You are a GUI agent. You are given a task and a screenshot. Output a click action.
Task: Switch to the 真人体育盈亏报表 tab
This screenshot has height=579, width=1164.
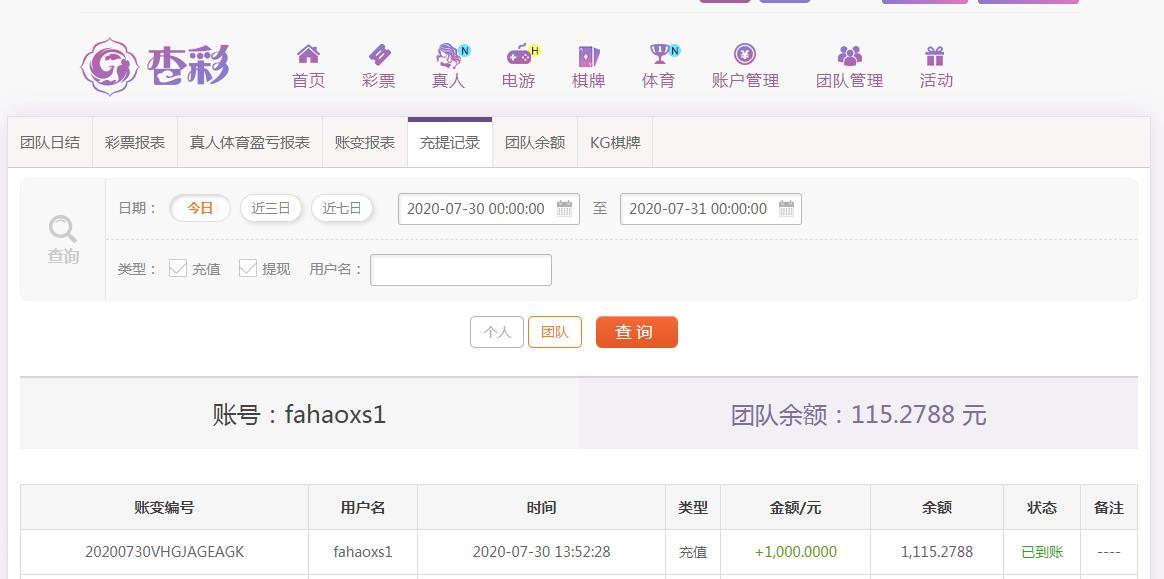click(250, 143)
